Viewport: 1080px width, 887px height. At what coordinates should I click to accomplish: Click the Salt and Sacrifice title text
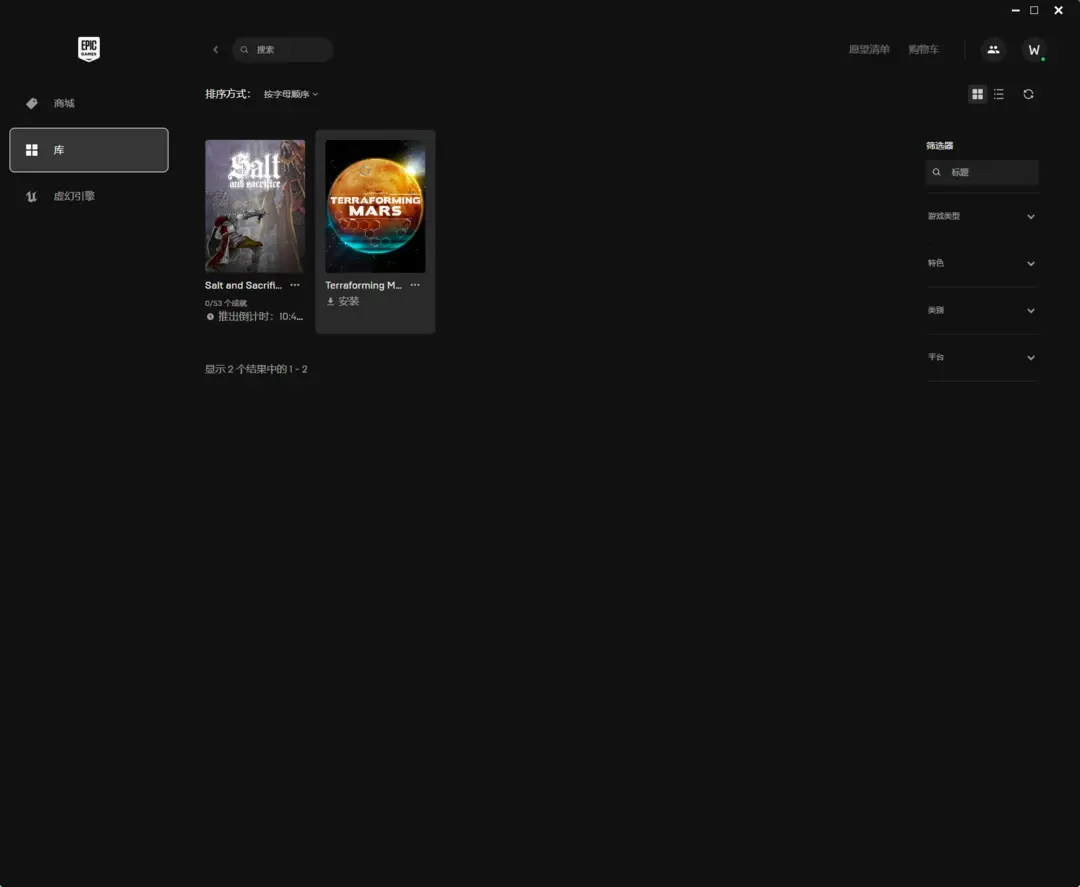point(243,285)
